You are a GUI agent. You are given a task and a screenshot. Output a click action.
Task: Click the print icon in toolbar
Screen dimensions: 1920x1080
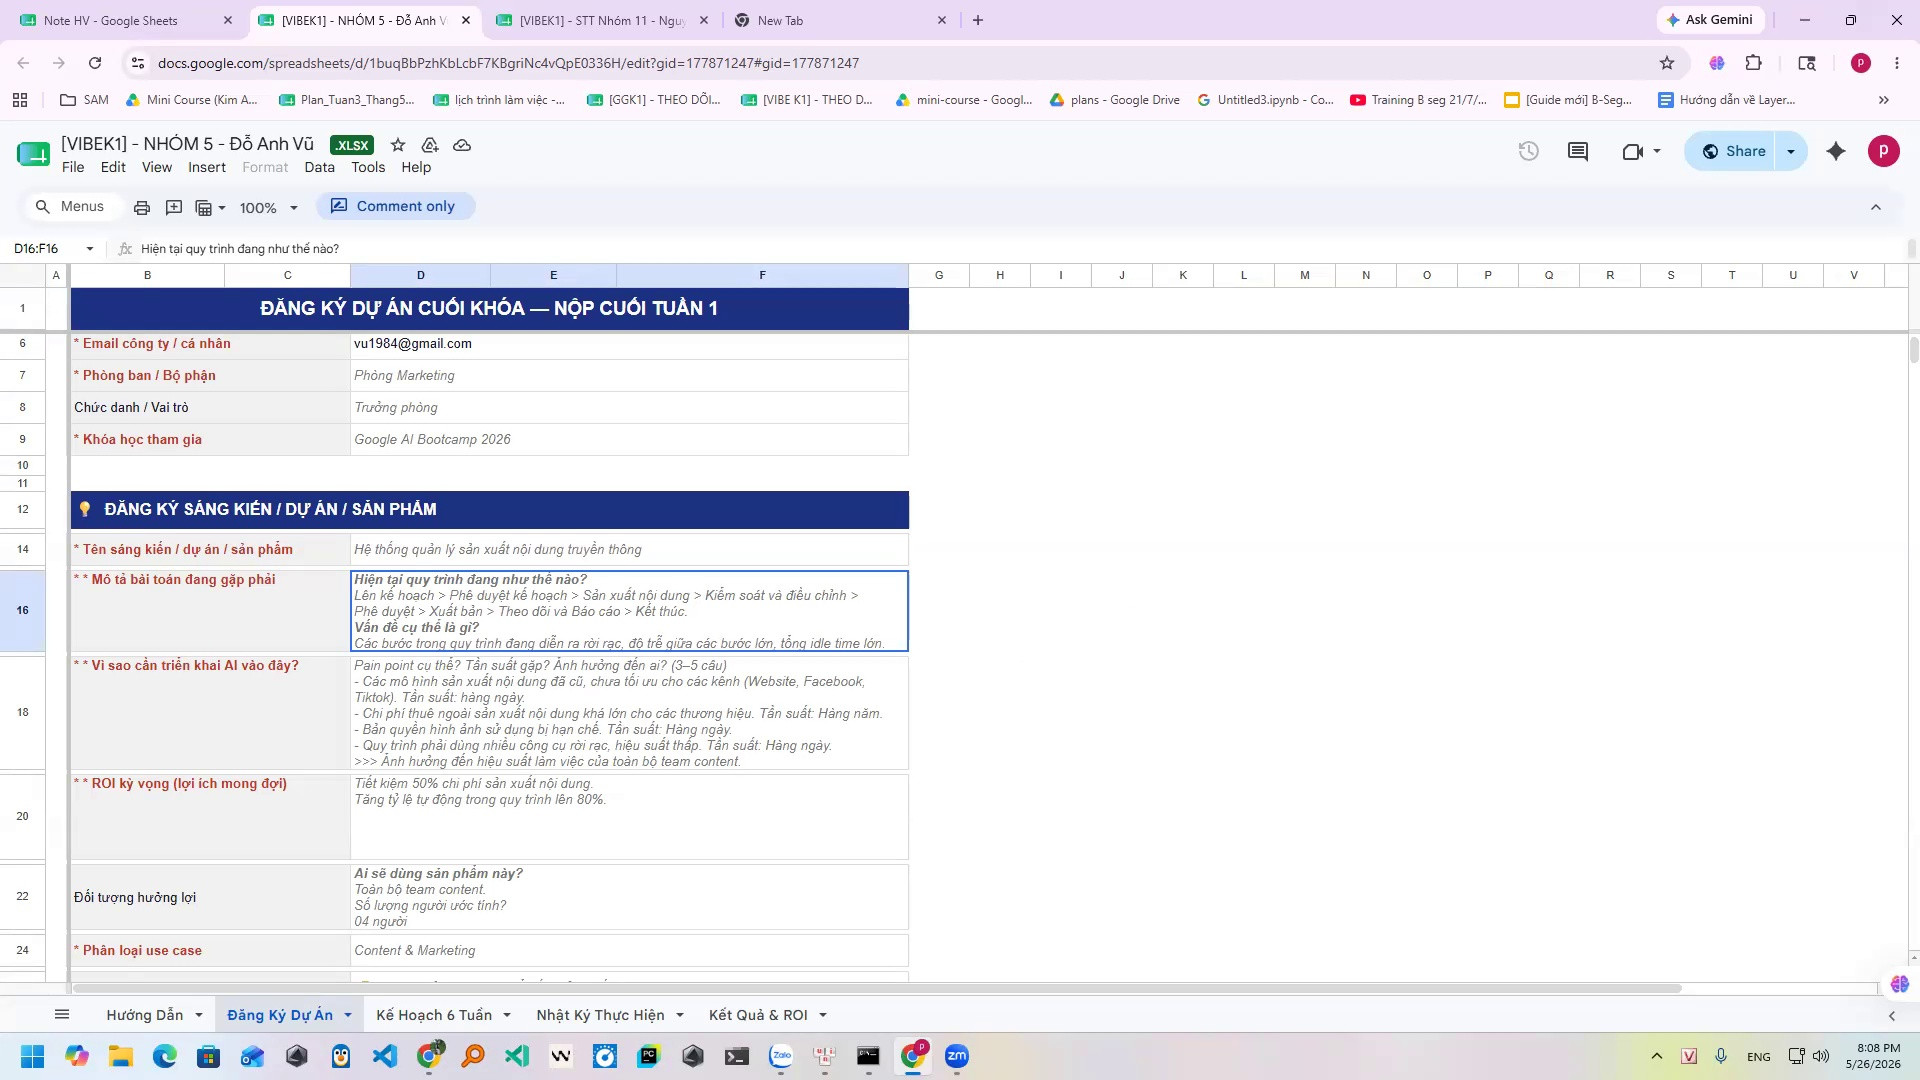[x=142, y=207]
